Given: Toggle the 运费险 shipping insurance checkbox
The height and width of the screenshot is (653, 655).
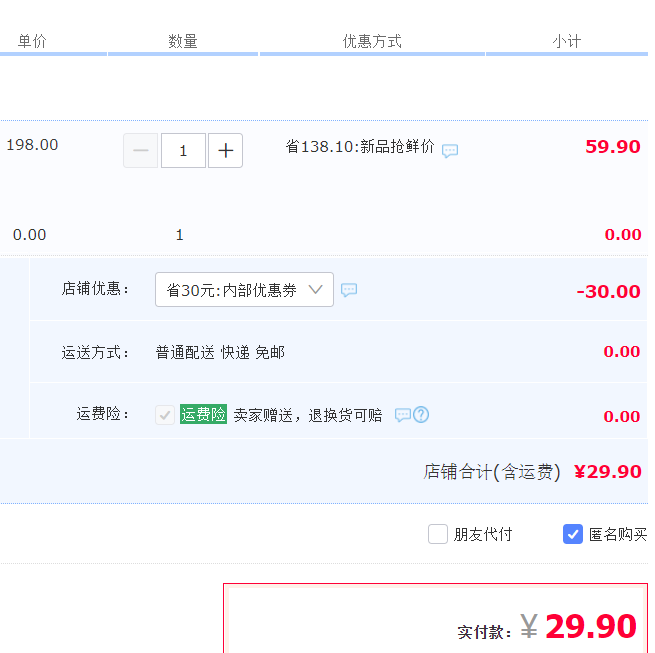Looking at the screenshot, I should click(x=165, y=415).
